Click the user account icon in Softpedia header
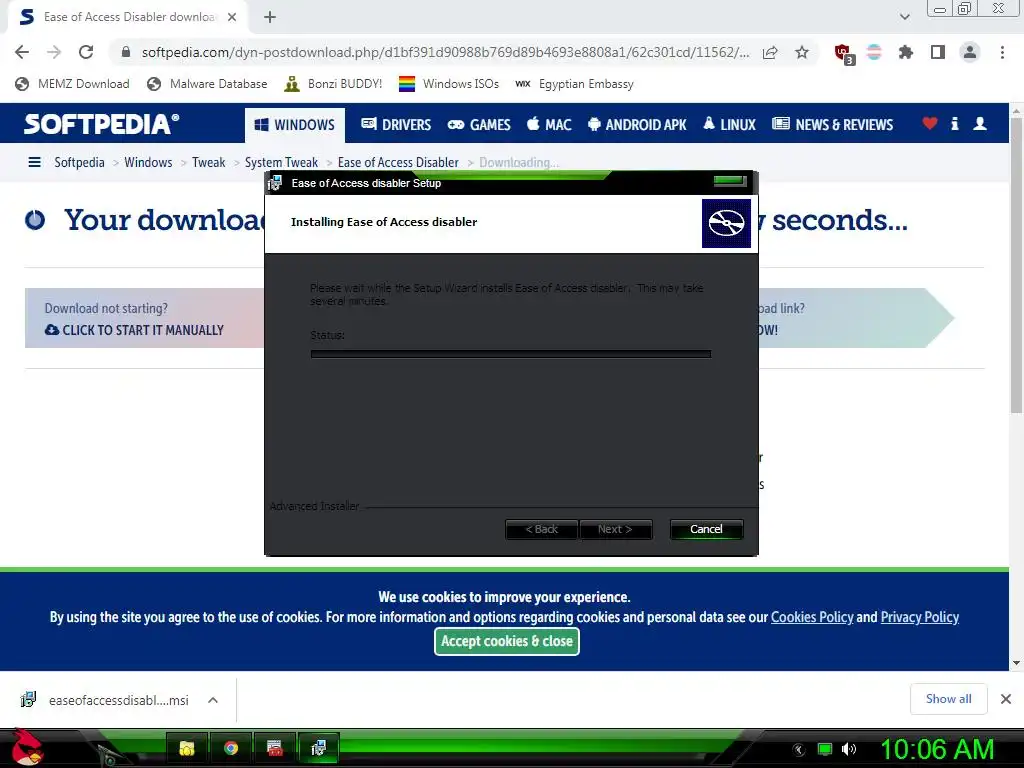This screenshot has height=768, width=1024. tap(980, 123)
